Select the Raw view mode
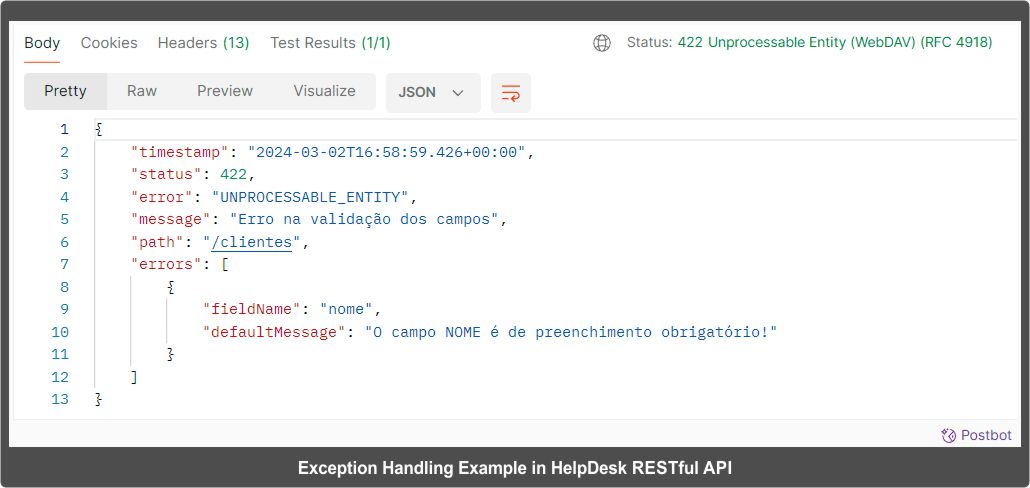This screenshot has height=488, width=1030. tap(142, 91)
